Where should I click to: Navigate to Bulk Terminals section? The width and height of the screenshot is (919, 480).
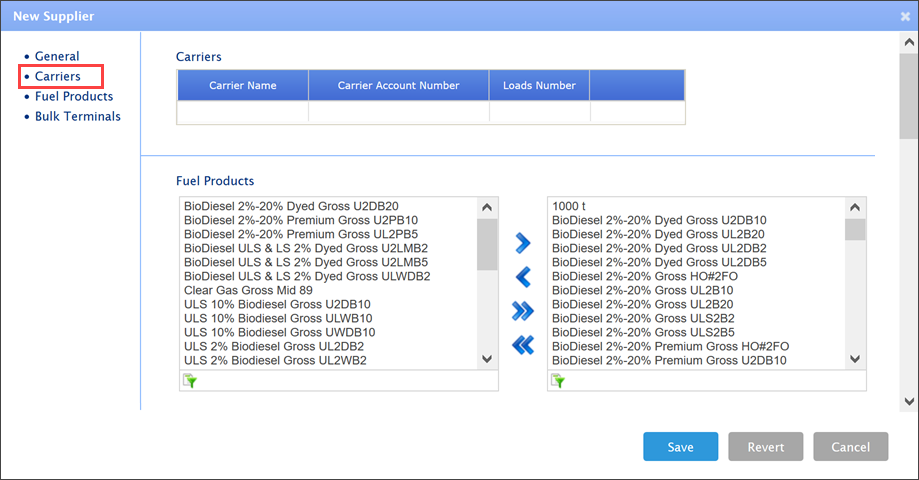point(78,116)
